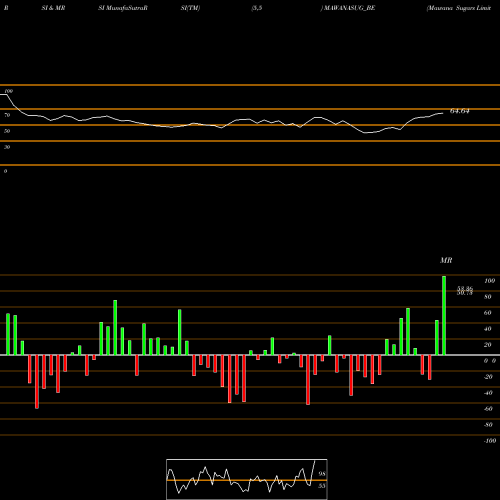
Task: Click the '(Mawana Sugars Limit' company name
Action: pyautogui.click(x=459, y=8)
